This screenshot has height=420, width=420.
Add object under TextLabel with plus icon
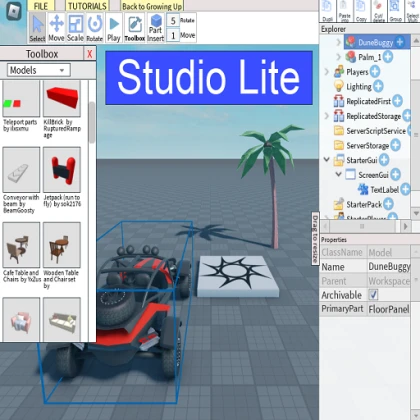point(405,189)
